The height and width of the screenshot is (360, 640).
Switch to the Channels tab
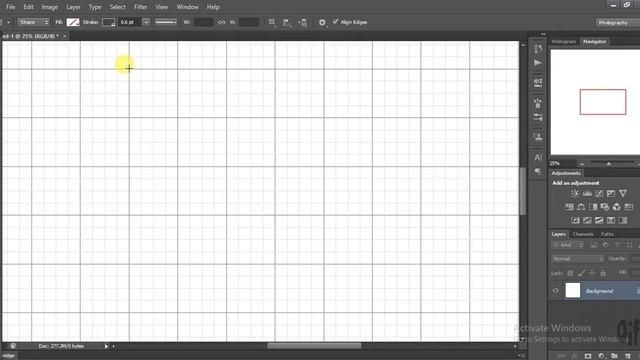click(x=583, y=234)
